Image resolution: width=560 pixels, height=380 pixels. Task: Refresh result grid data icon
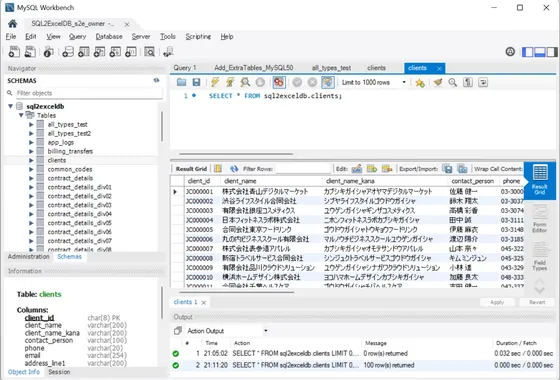[x=234, y=169]
